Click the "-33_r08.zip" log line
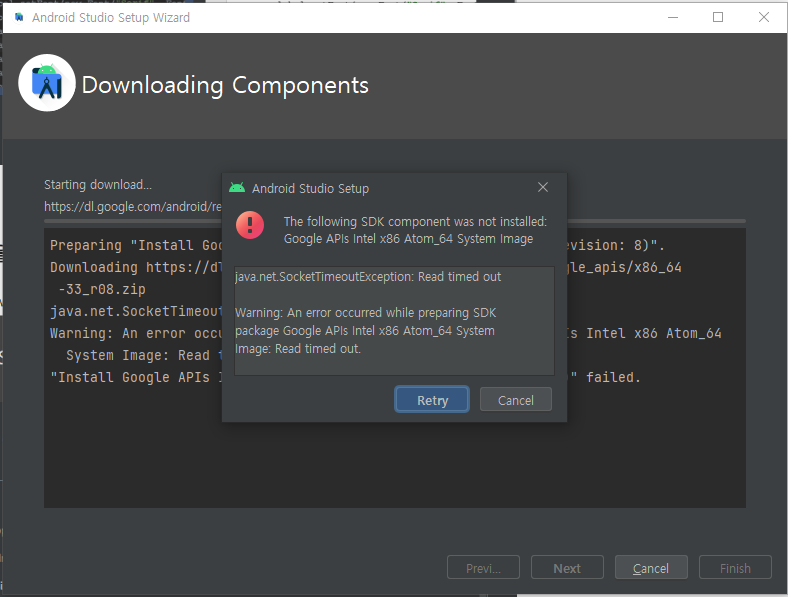 click(102, 289)
